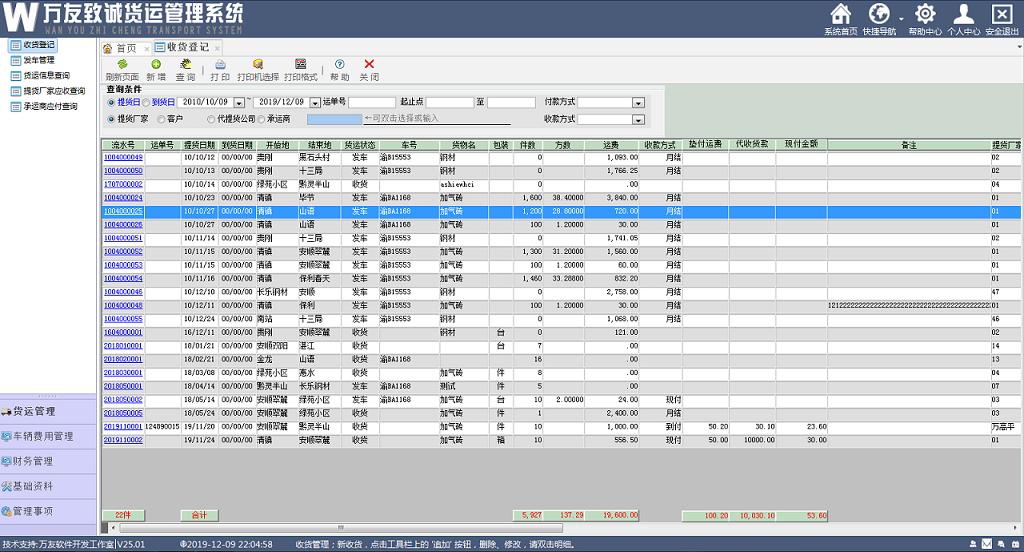The width and height of the screenshot is (1024, 552).
Task: Click the 查询 search toolbar icon
Action: coord(185,64)
